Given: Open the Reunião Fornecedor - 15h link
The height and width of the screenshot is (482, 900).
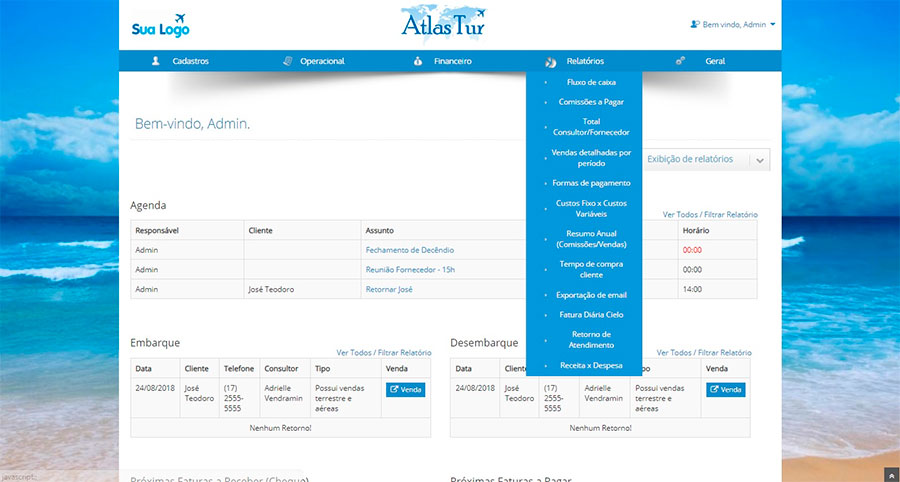Looking at the screenshot, I should tap(410, 270).
